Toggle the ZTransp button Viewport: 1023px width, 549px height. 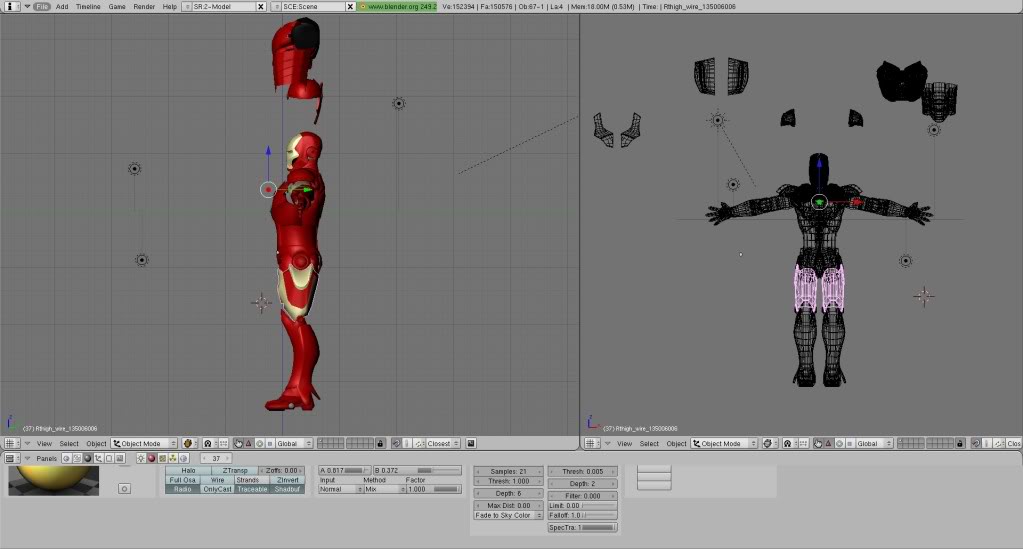tap(235, 471)
